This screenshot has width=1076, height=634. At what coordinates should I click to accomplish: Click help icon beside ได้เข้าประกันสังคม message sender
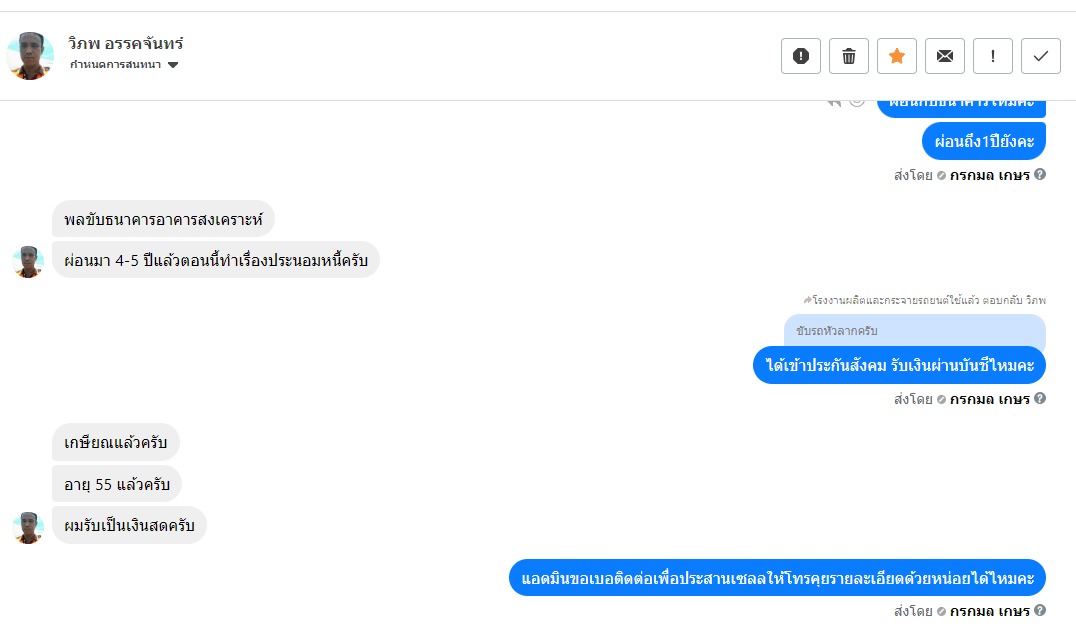pyautogui.click(x=1040, y=399)
